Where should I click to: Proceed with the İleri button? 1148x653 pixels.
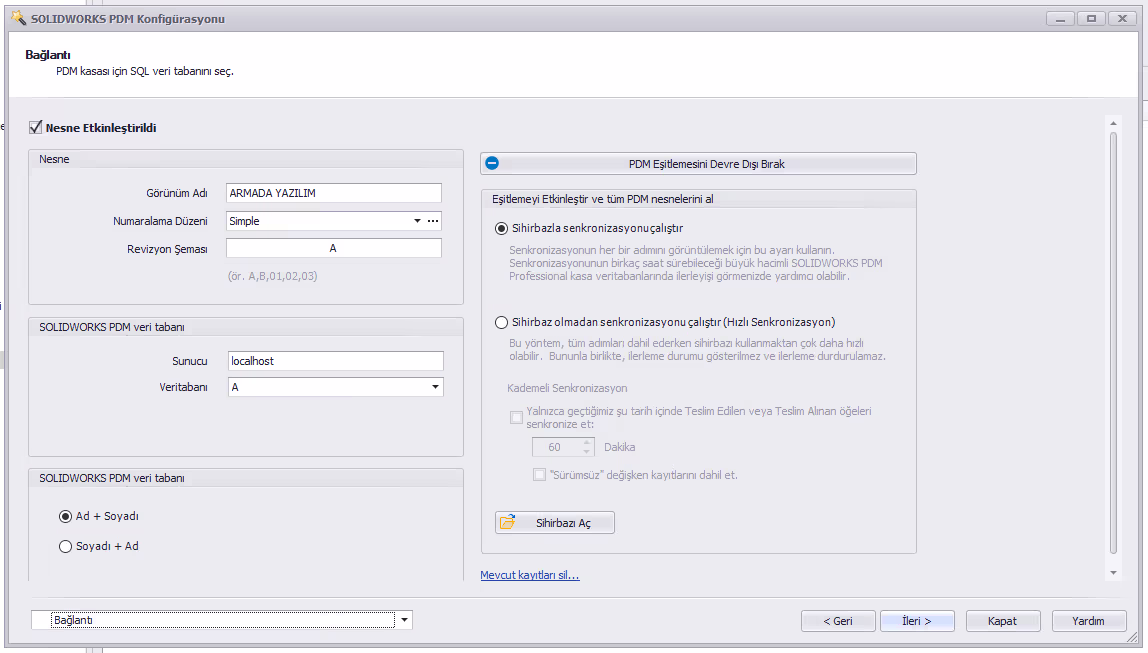click(917, 621)
